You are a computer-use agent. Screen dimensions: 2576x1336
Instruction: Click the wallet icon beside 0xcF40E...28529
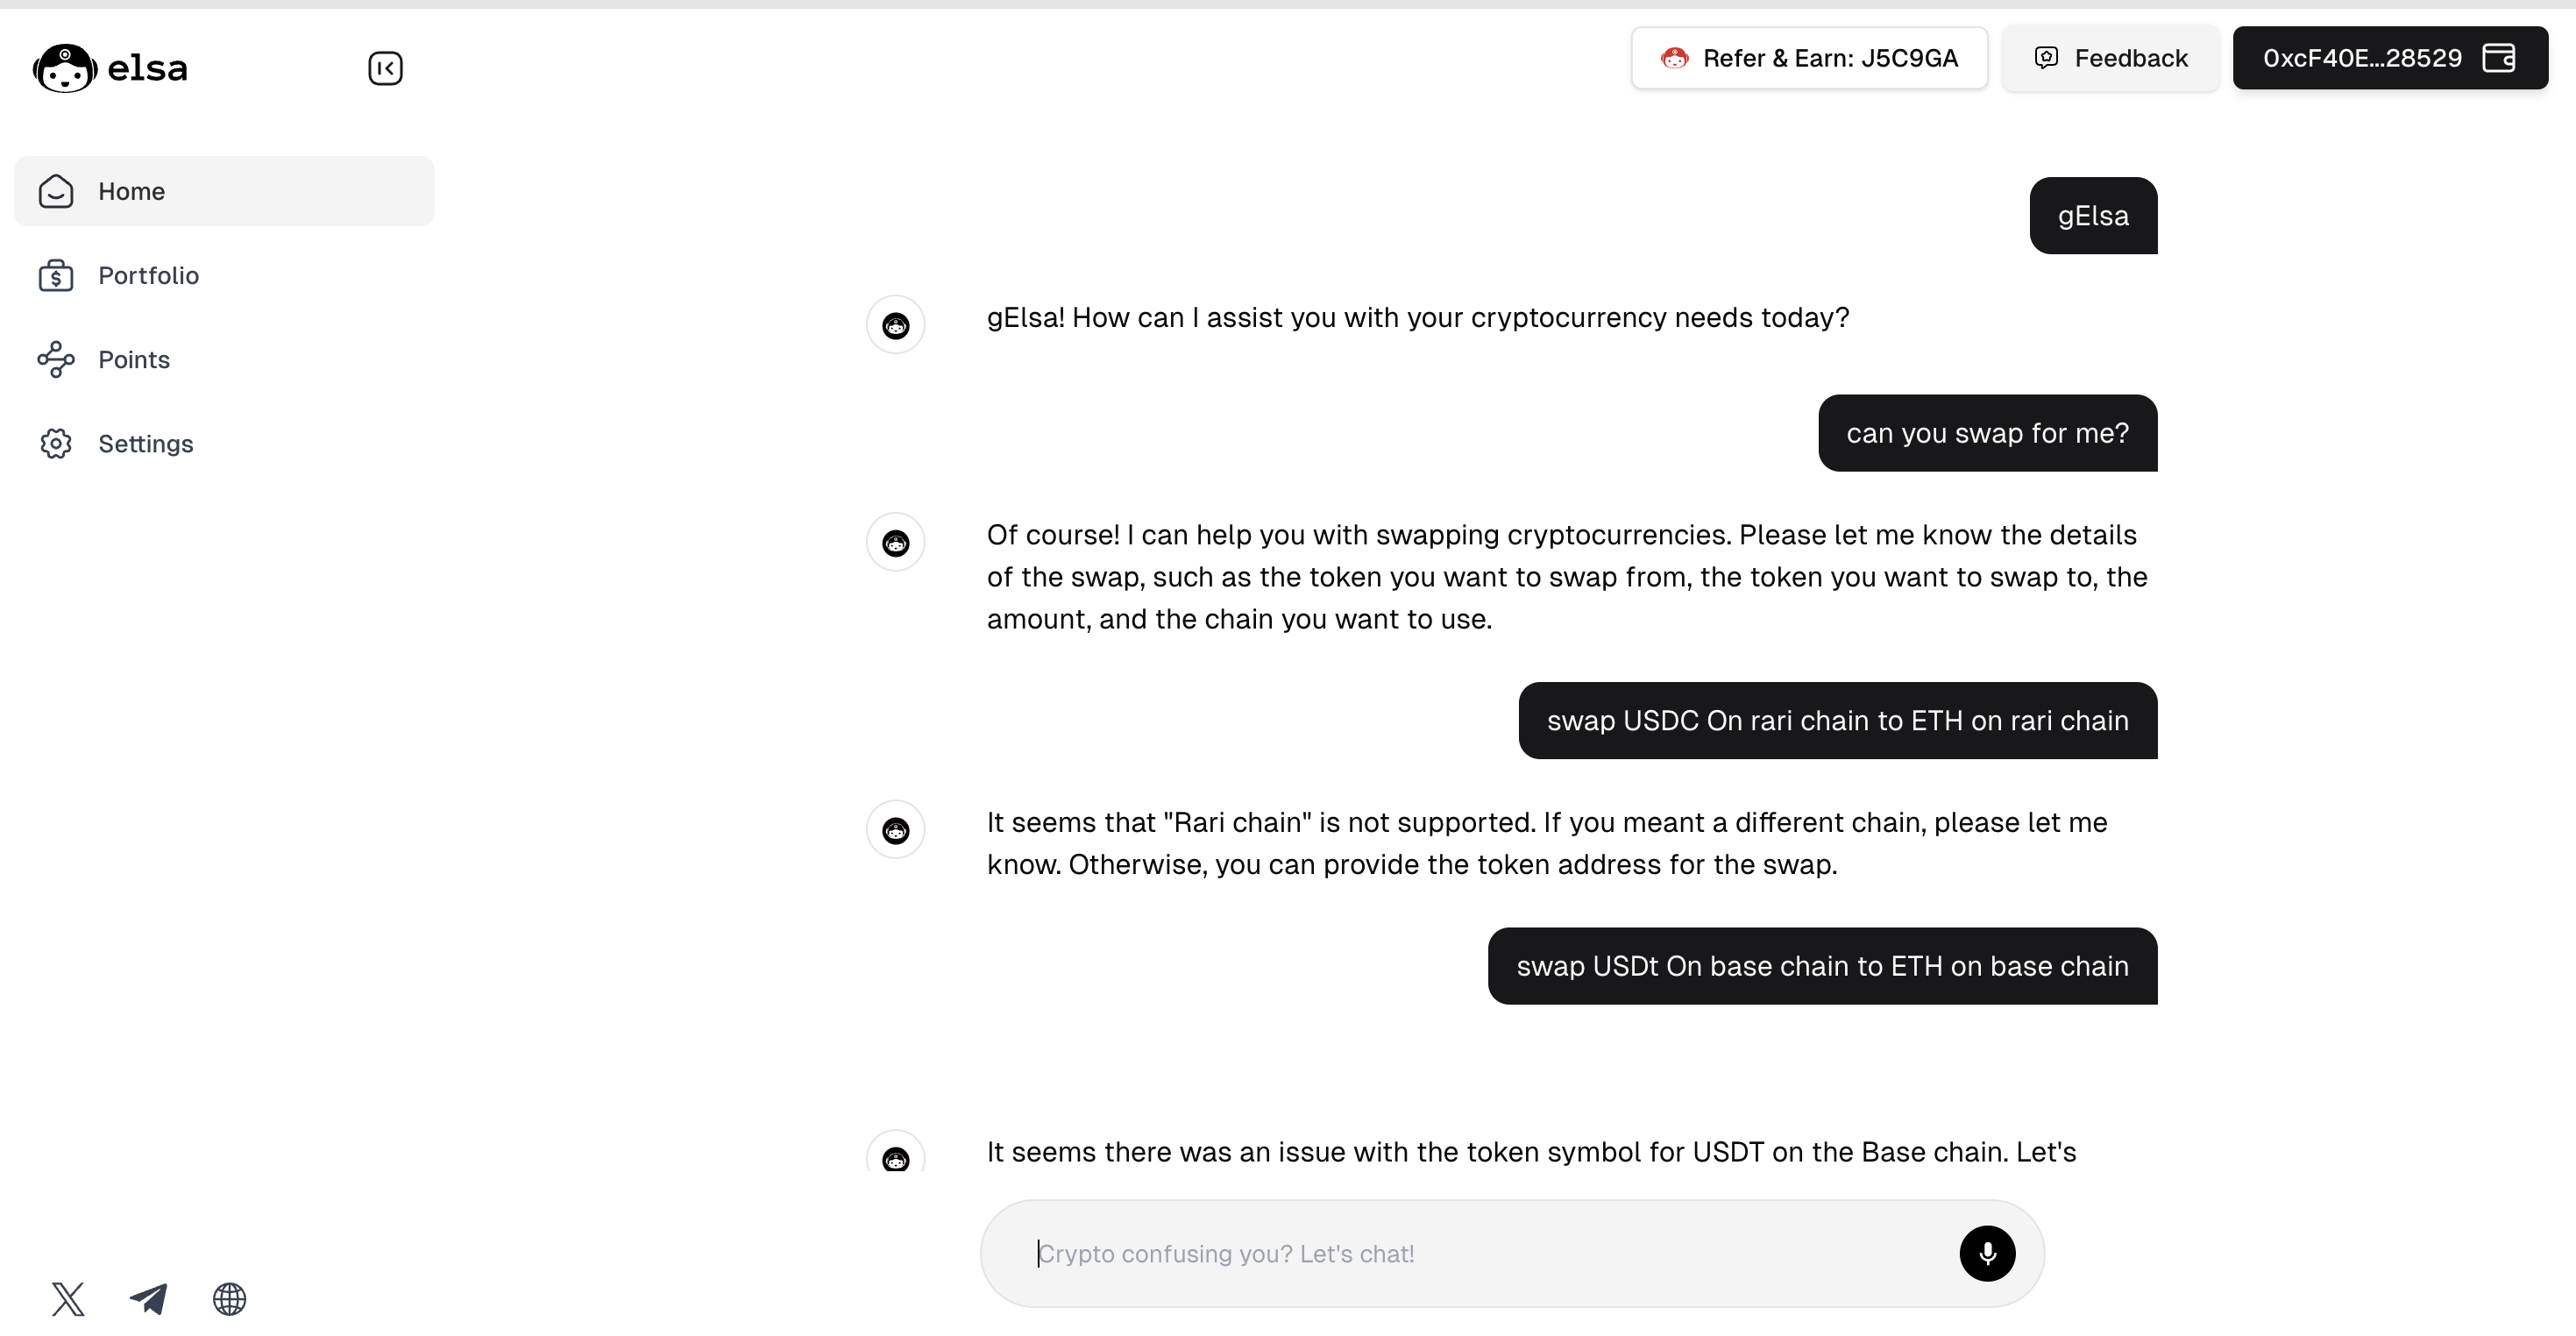coord(2499,58)
